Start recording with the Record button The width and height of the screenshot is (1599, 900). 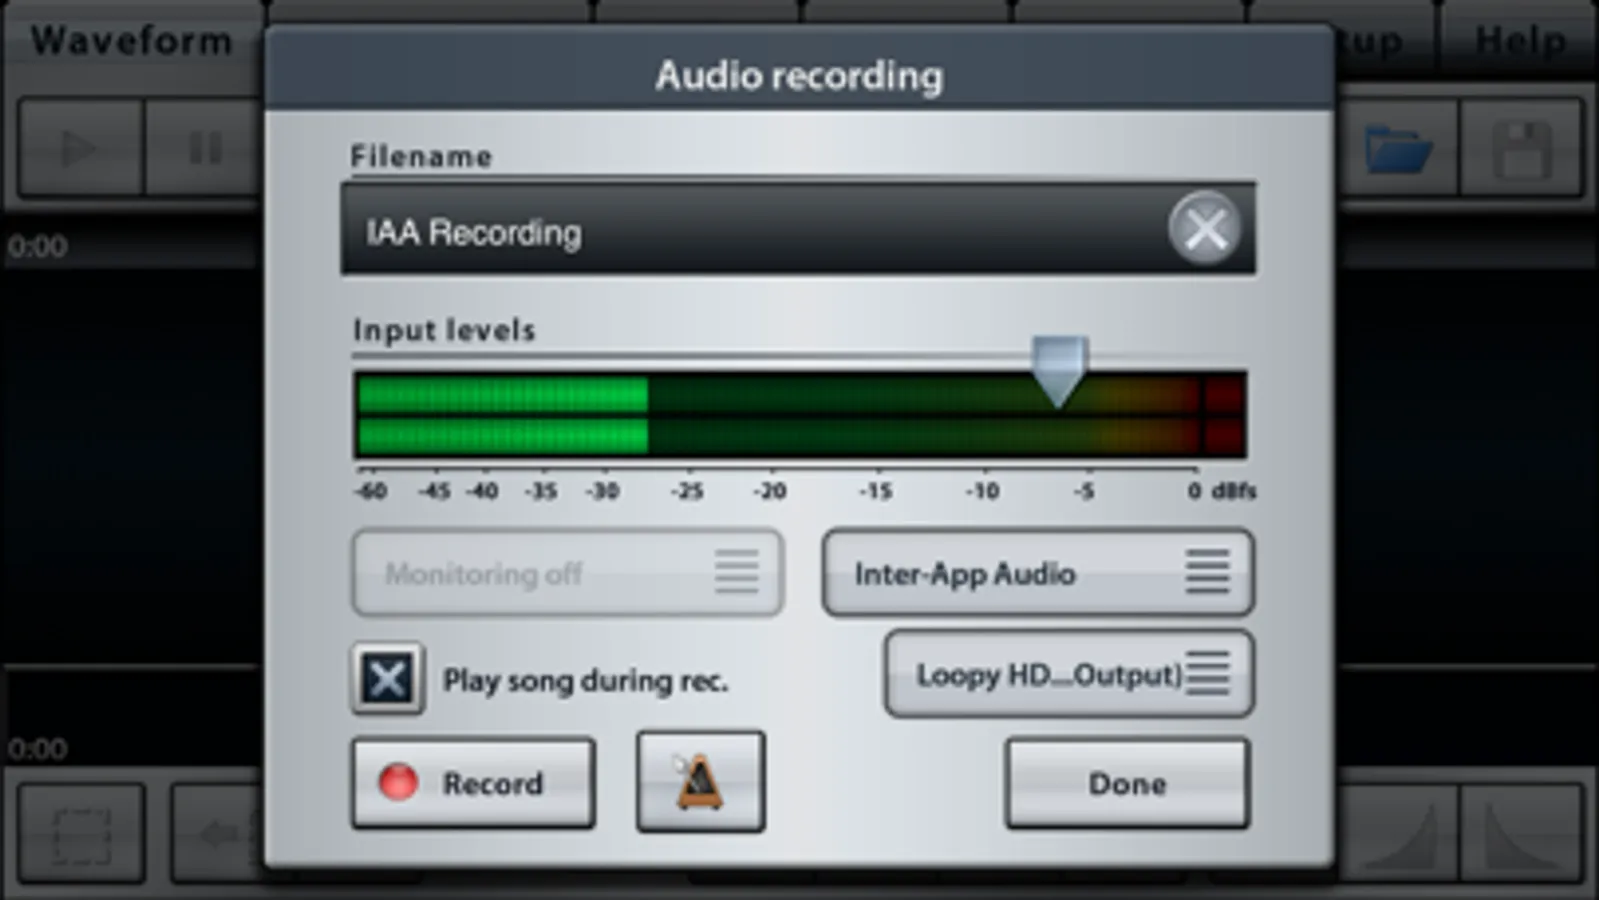coord(473,782)
